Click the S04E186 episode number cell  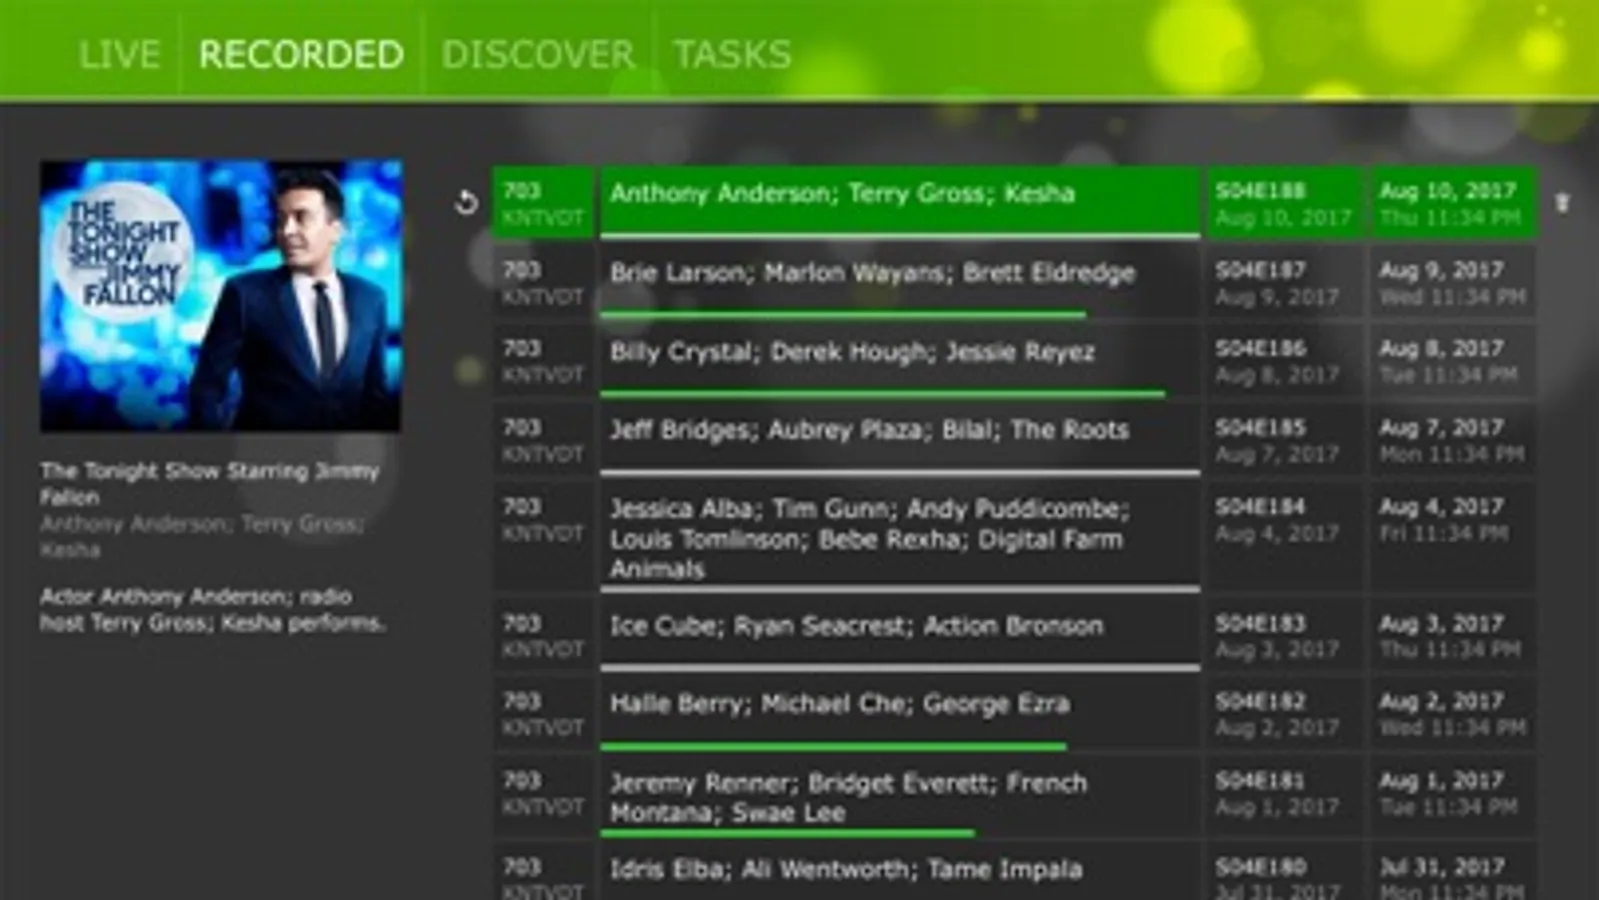(x=1283, y=361)
